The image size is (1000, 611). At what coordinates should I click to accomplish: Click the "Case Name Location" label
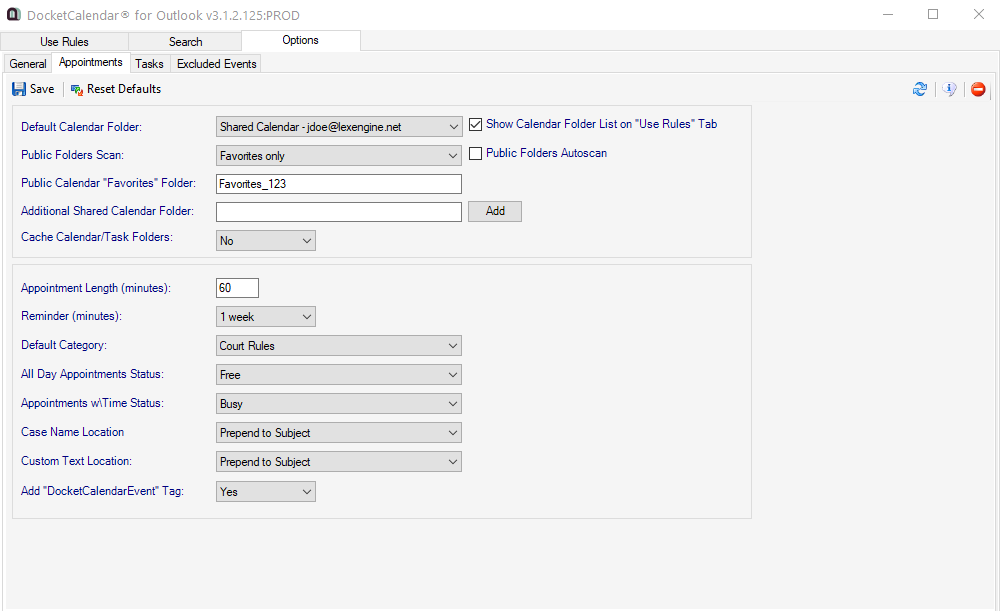click(73, 432)
